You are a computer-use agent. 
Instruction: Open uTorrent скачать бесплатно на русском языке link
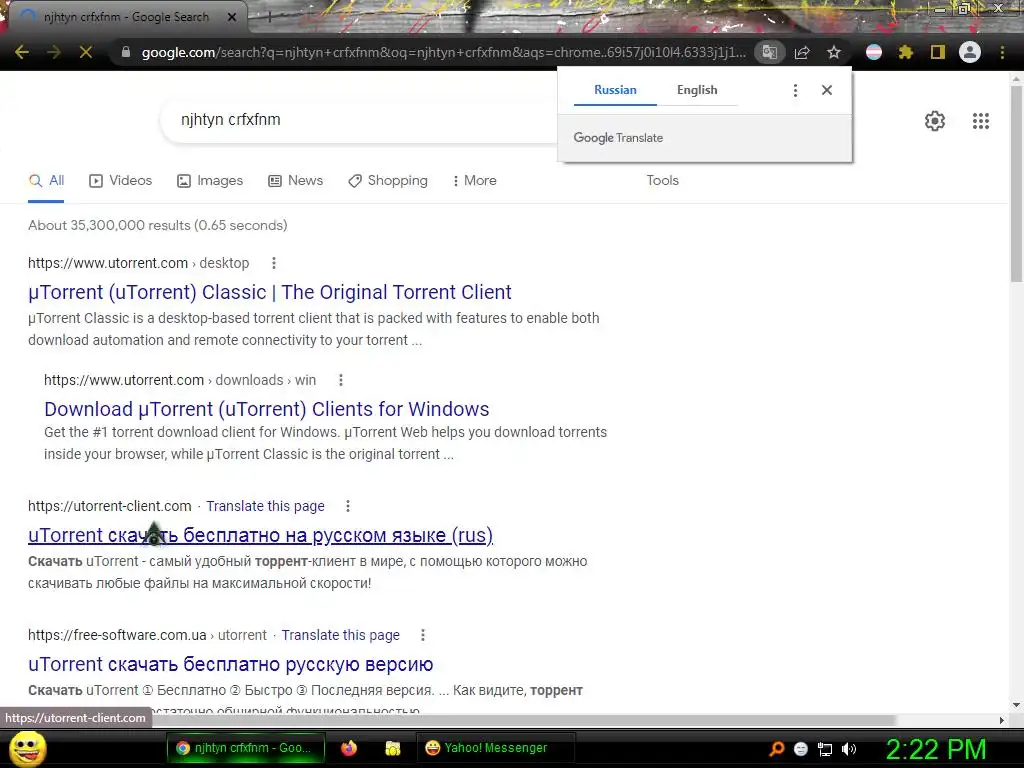tap(261, 536)
